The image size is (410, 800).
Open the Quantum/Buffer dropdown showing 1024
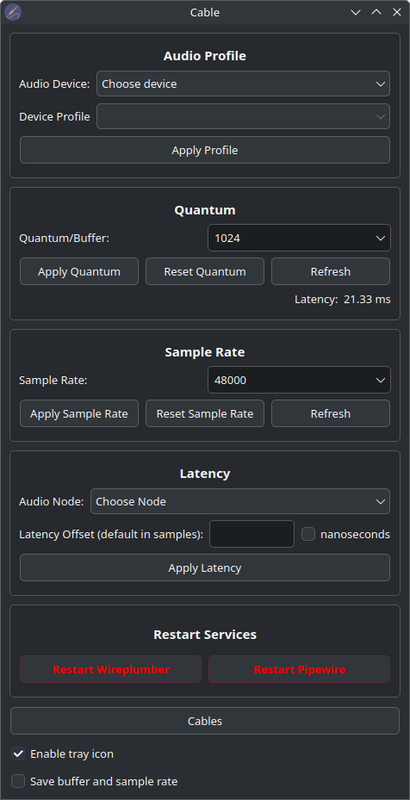coord(299,238)
